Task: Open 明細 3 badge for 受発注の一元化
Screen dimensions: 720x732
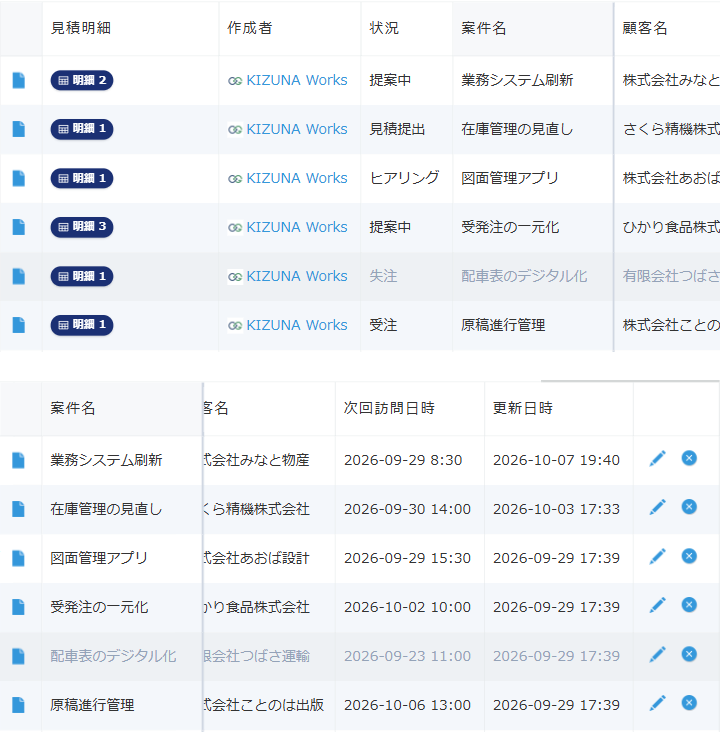Action: 82,227
